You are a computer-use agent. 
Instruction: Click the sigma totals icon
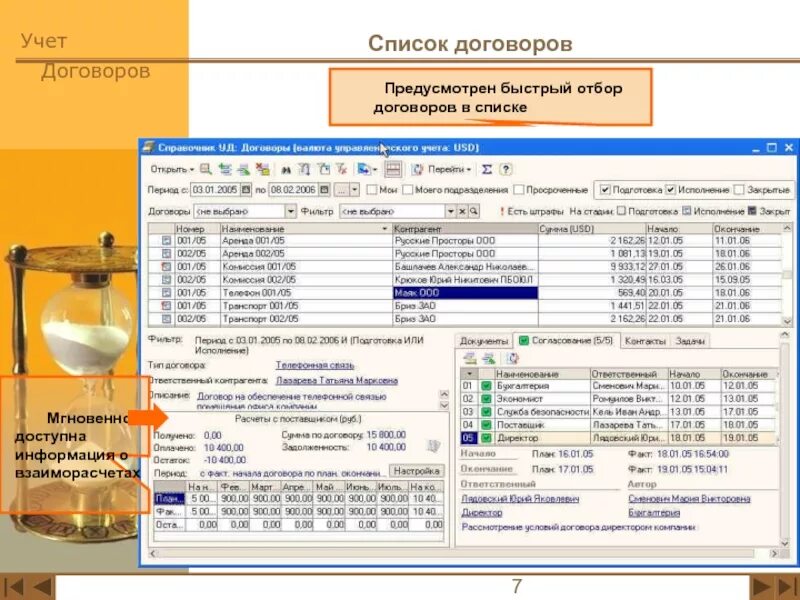(487, 169)
